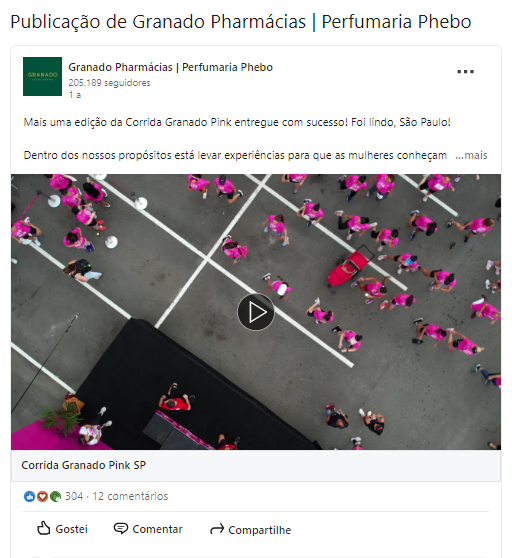
Task: Click the aerial runners video thumbnail
Action: (x=256, y=312)
